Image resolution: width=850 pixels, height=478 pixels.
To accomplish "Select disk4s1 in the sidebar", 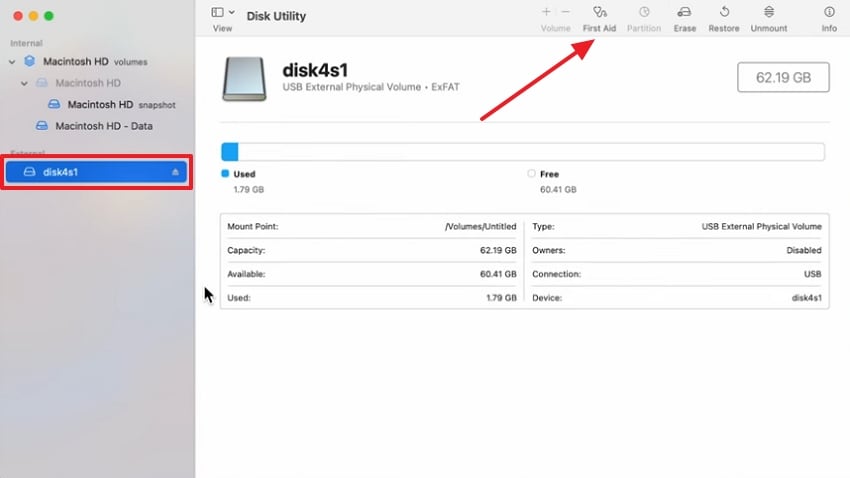I will [96, 172].
